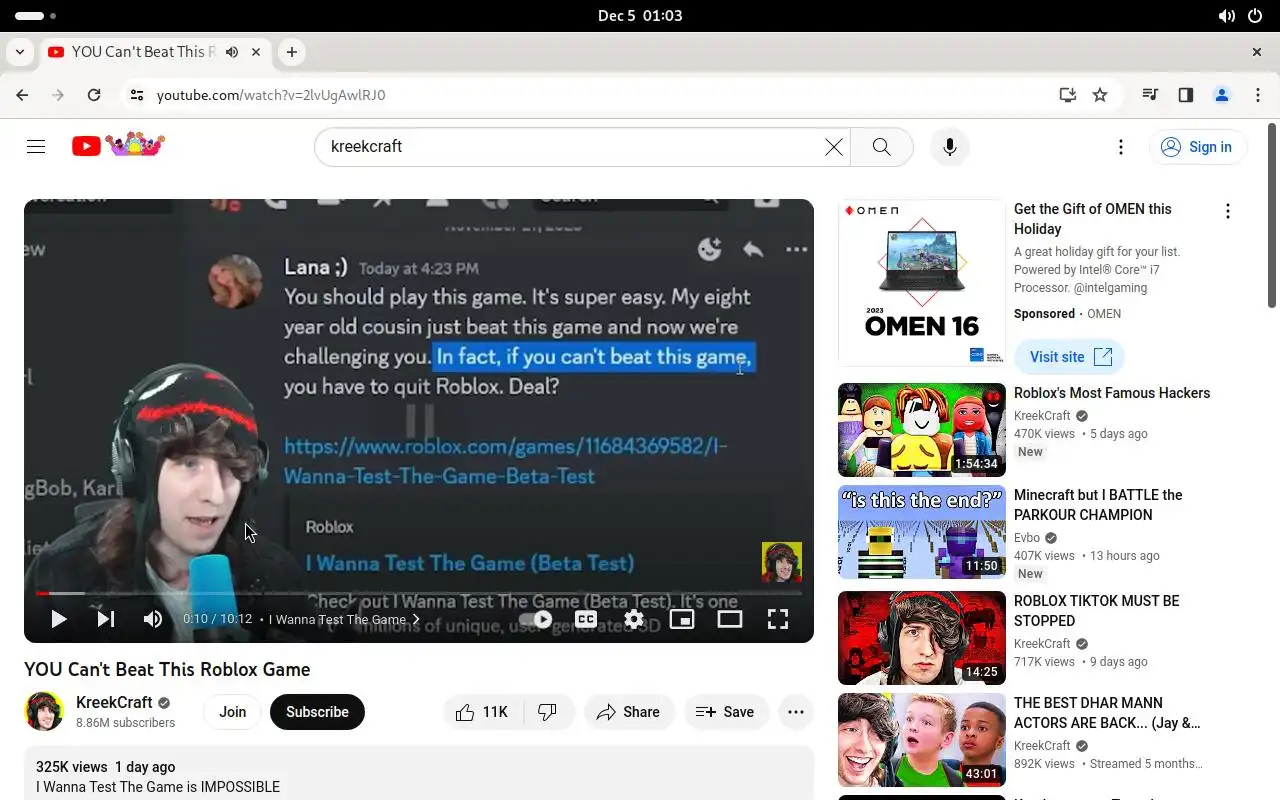Screen dimensions: 1280x800
Task: Open Activities overview in top bar
Action: pyautogui.click(x=35, y=16)
